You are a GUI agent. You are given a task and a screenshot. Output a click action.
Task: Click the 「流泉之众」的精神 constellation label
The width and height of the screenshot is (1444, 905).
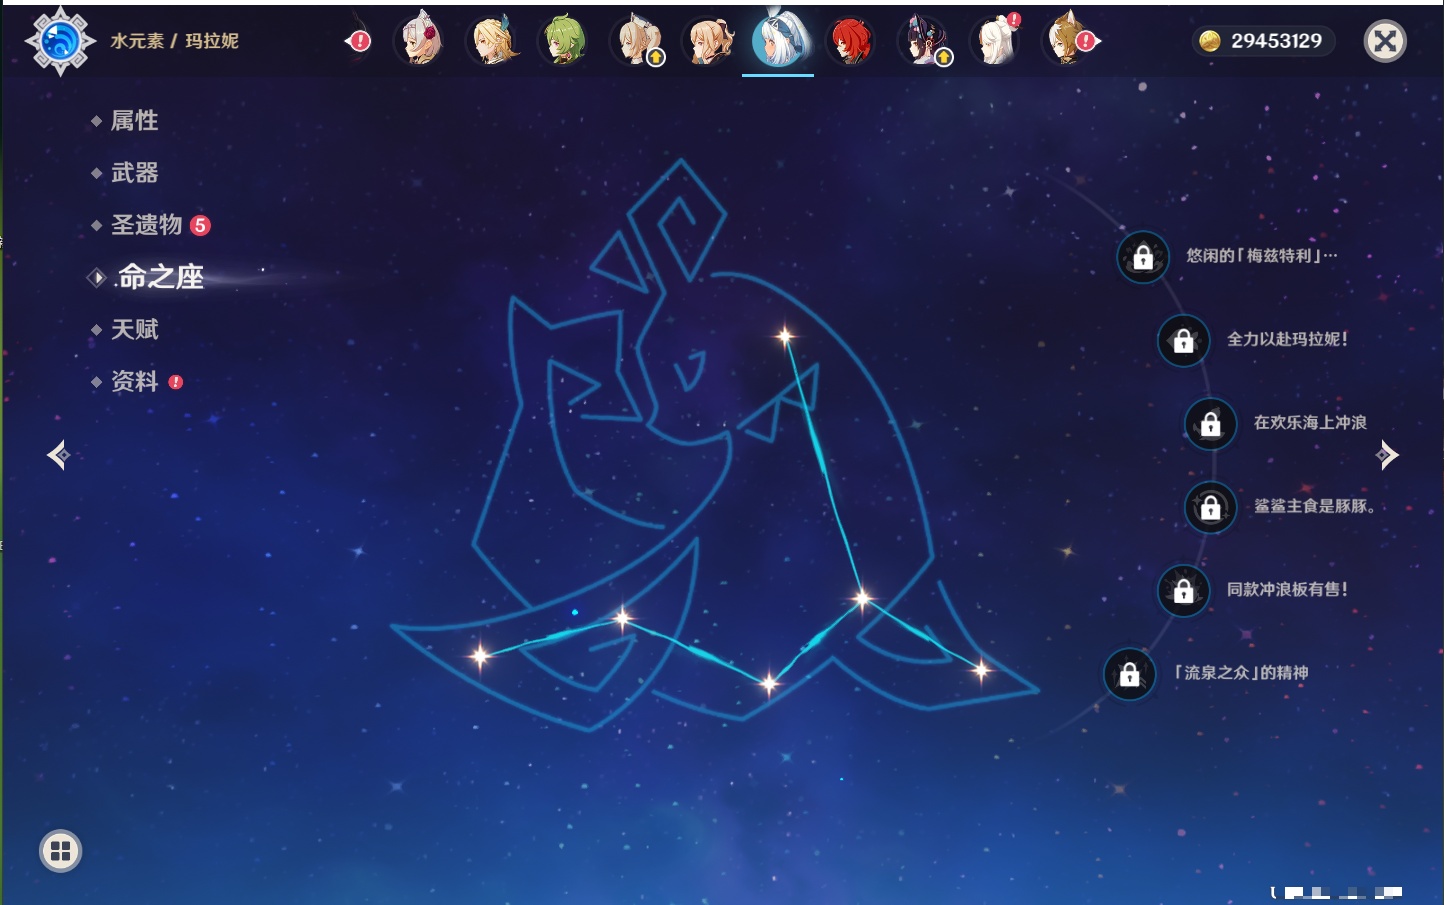(x=1240, y=672)
